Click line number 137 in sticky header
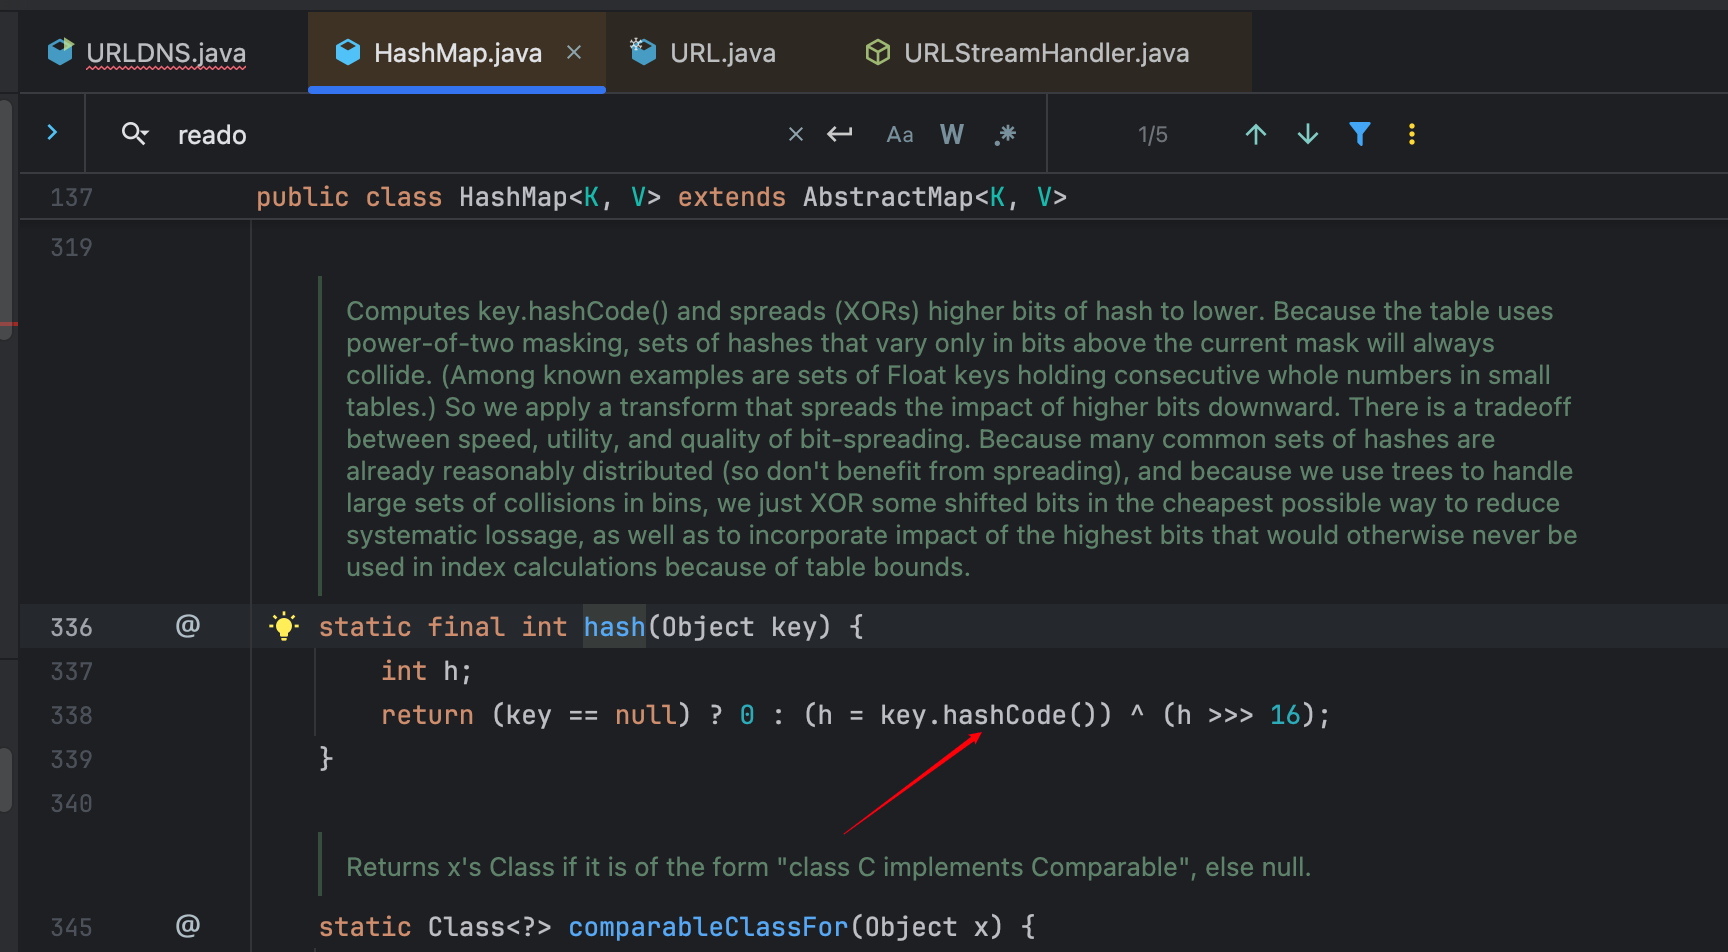 [x=71, y=198]
